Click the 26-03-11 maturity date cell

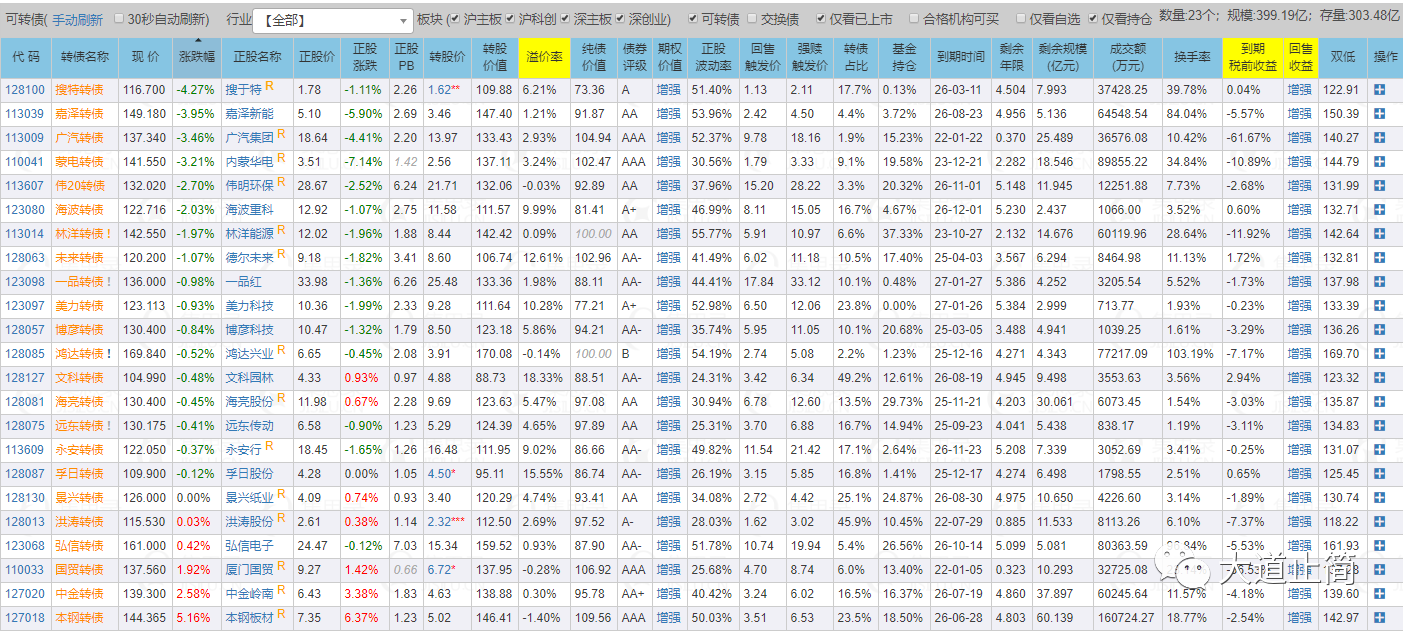tap(960, 90)
